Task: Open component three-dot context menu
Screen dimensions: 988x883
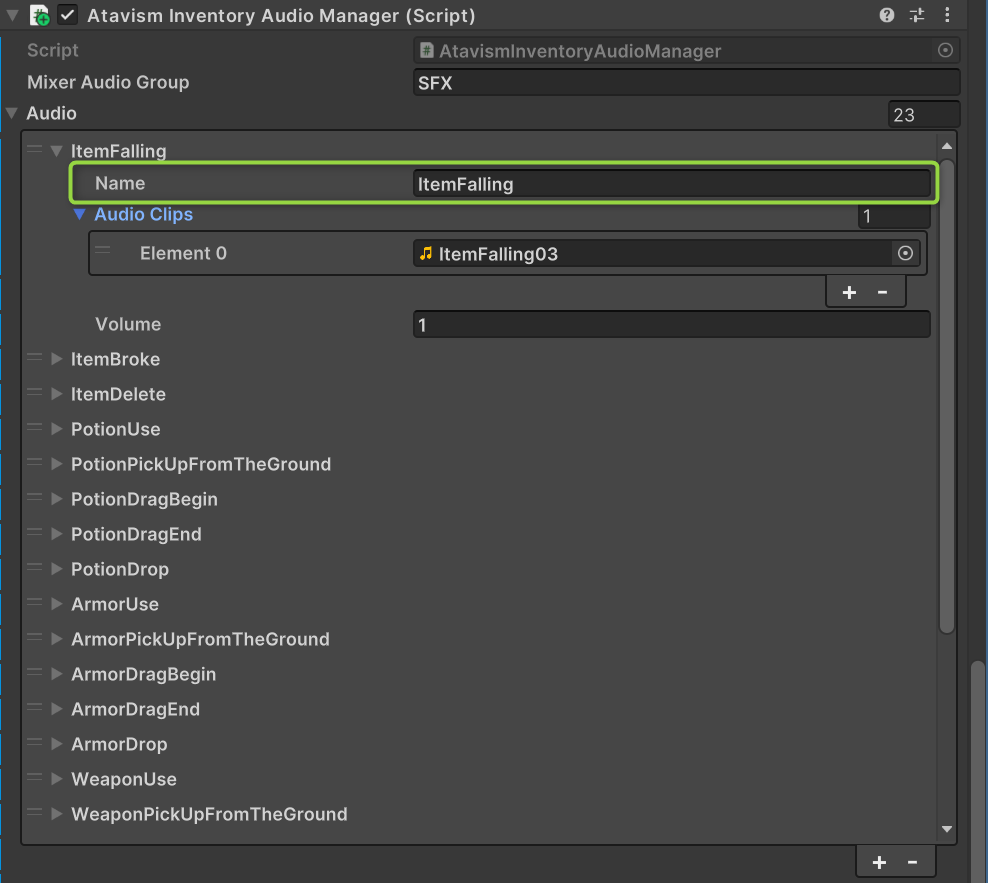Action: click(947, 15)
